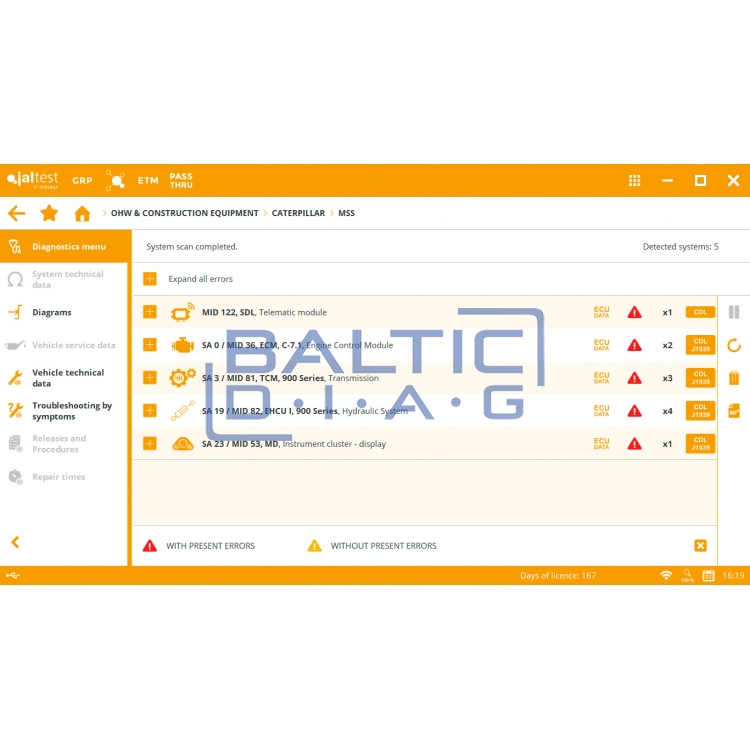Image resolution: width=750 pixels, height=750 pixels.
Task: Click zoom 100% magnifier icon
Action: point(687,575)
